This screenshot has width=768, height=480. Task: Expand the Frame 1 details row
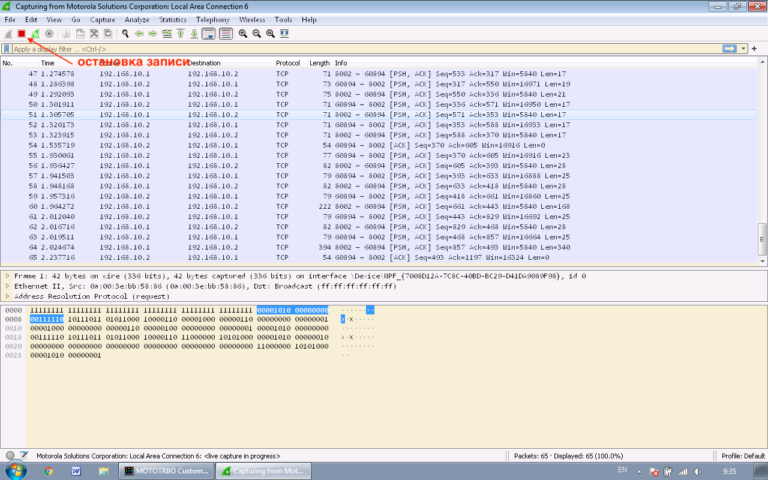point(8,275)
